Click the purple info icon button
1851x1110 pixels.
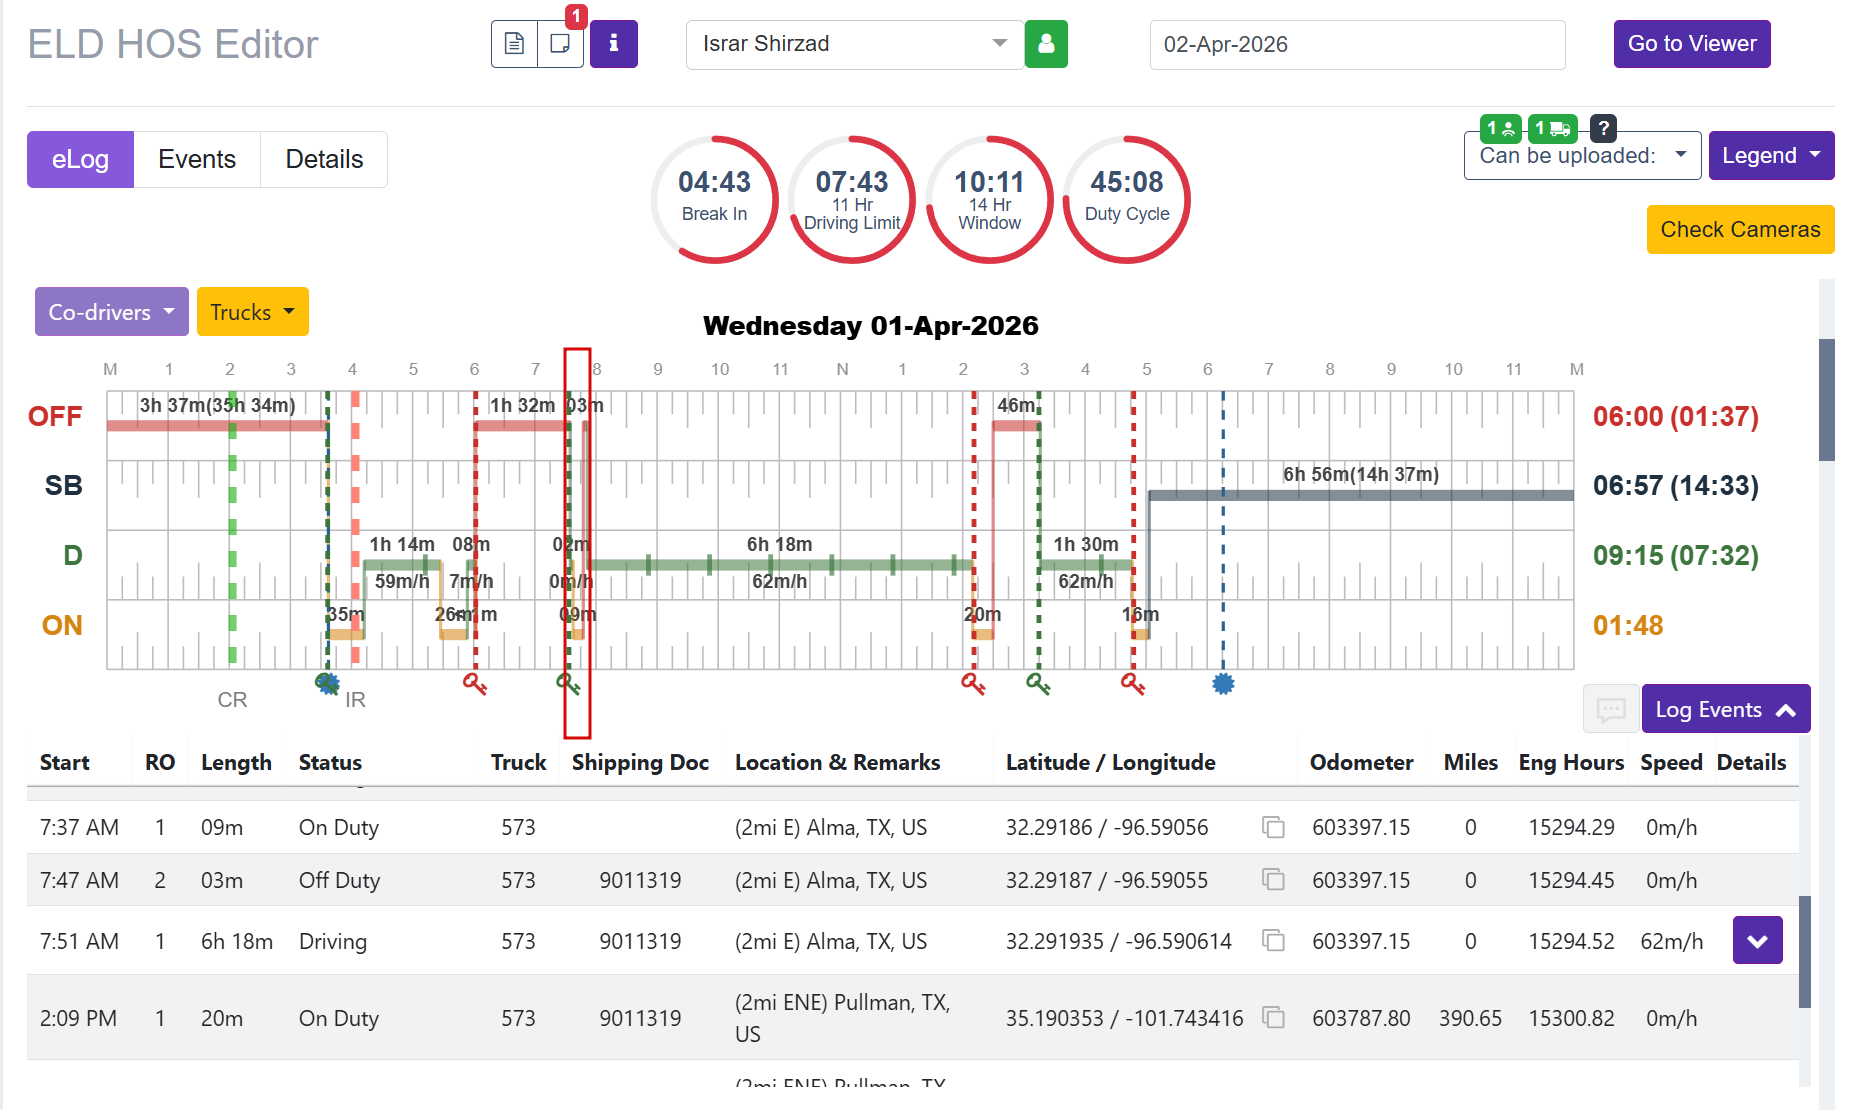(614, 44)
